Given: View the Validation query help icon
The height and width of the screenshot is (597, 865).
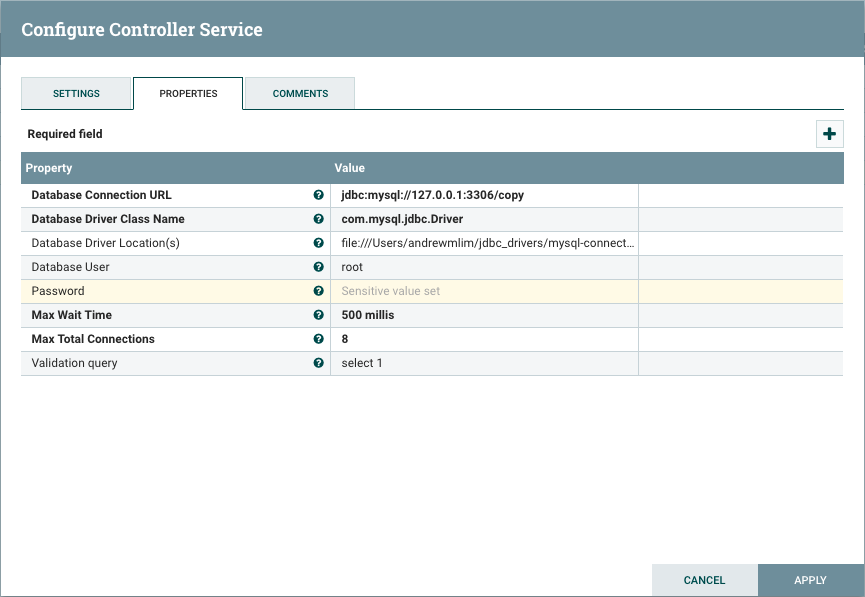Looking at the screenshot, I should tap(319, 363).
